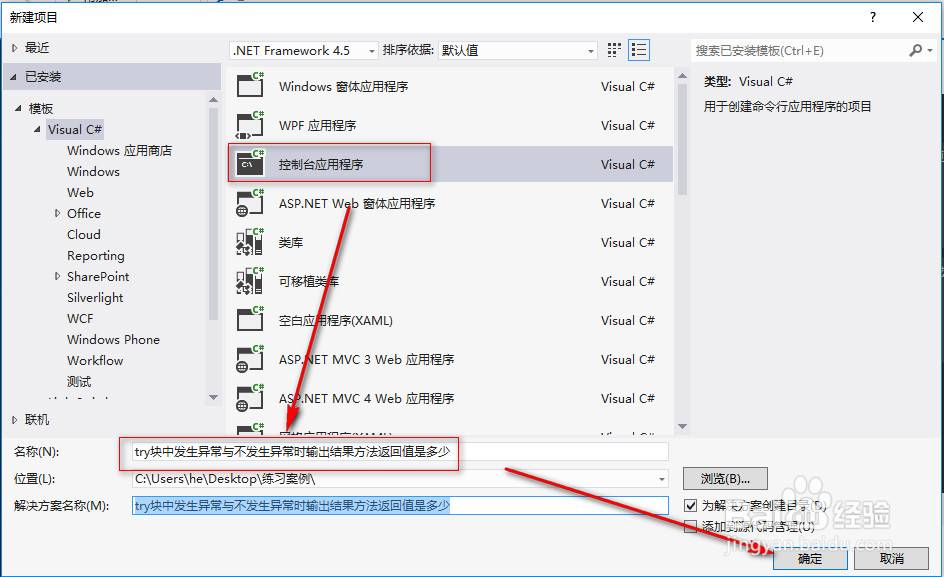This screenshot has width=944, height=577.
Task: Select the Reporting tree item
Action: click(x=96, y=256)
